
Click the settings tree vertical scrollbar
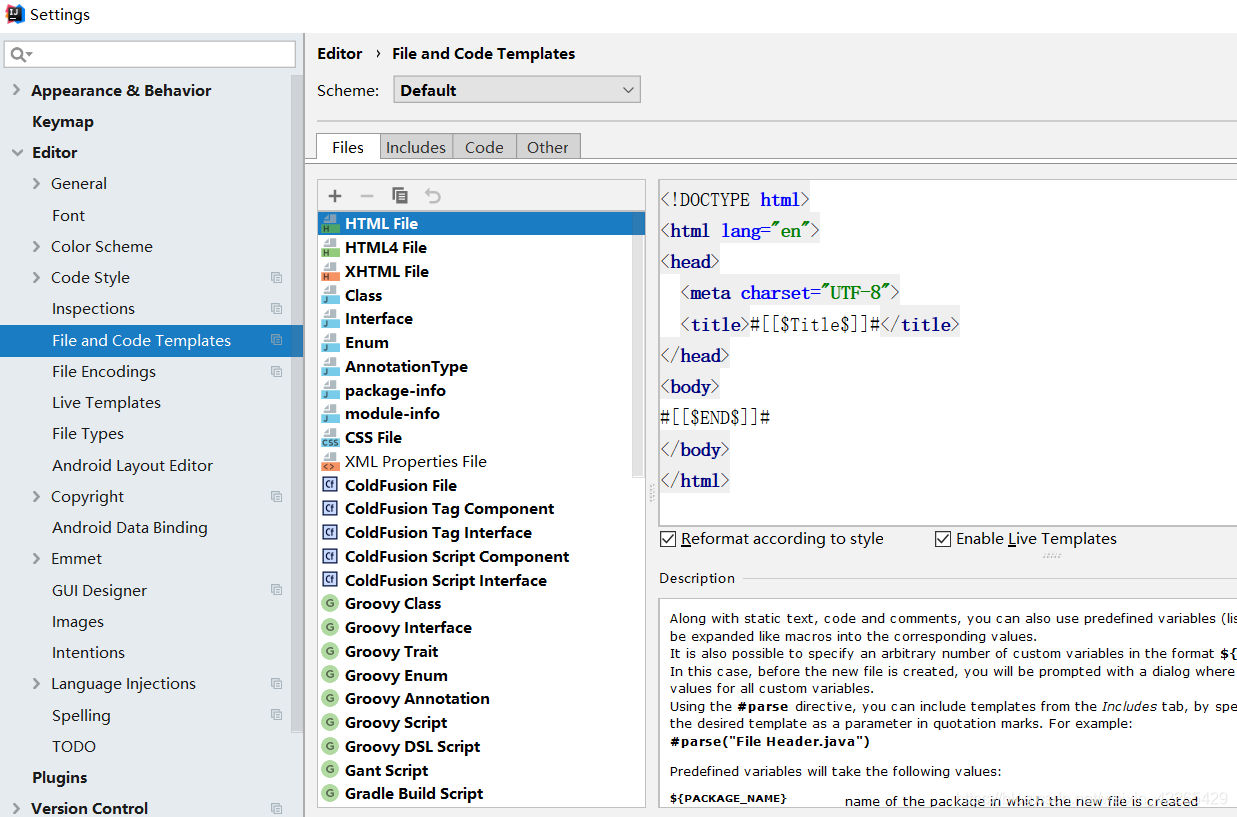(x=297, y=405)
